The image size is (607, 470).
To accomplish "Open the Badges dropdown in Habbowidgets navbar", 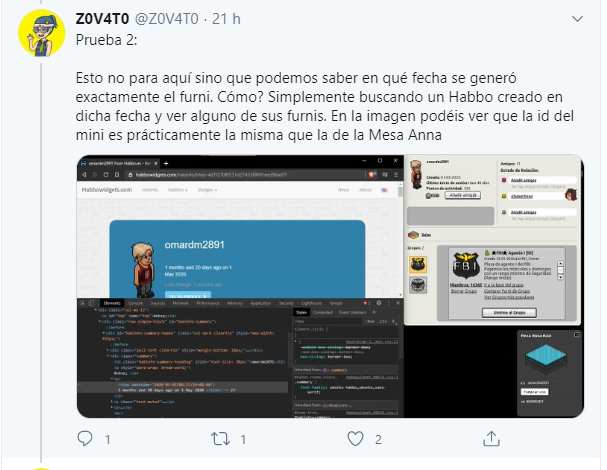I will [x=207, y=190].
